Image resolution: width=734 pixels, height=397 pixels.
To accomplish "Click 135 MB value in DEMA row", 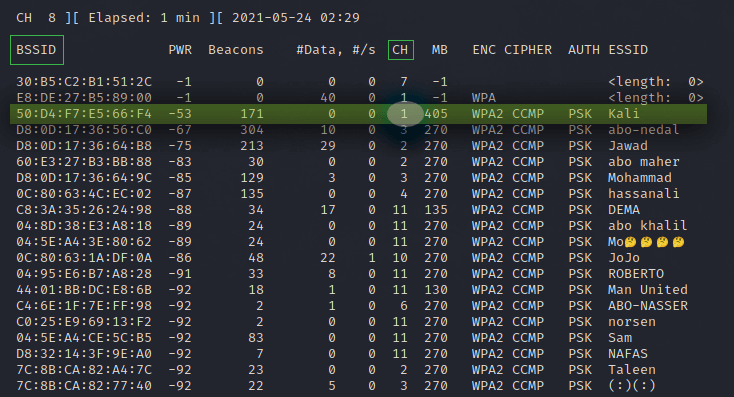I will pyautogui.click(x=436, y=210).
